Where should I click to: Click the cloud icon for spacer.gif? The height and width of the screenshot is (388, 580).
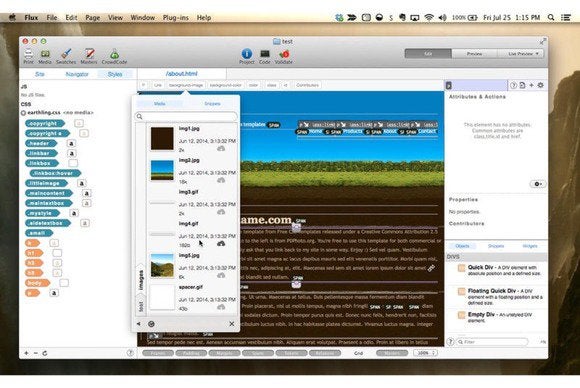(x=221, y=307)
